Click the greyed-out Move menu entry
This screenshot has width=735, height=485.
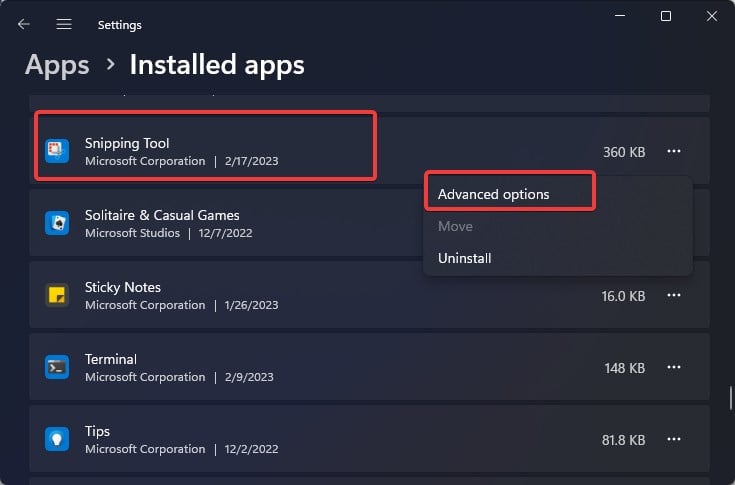click(x=455, y=226)
